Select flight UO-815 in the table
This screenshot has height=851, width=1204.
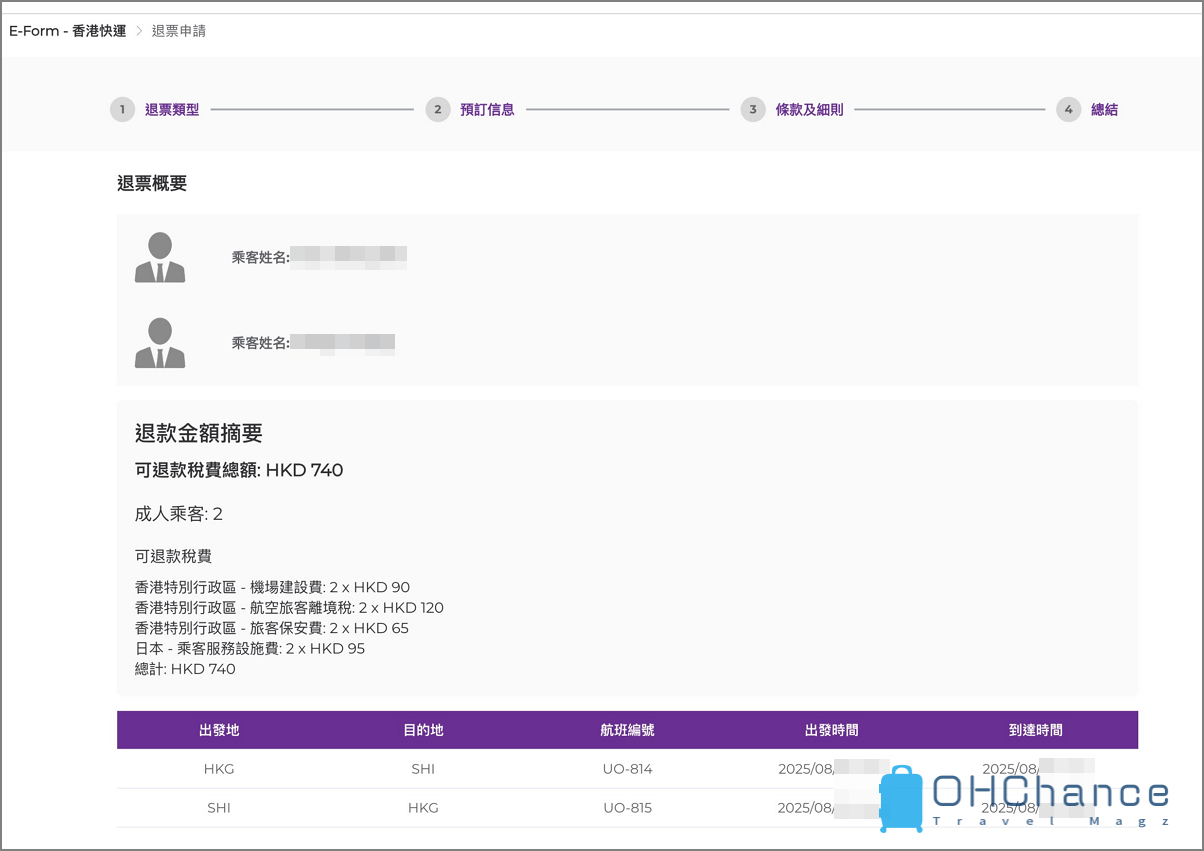[627, 807]
